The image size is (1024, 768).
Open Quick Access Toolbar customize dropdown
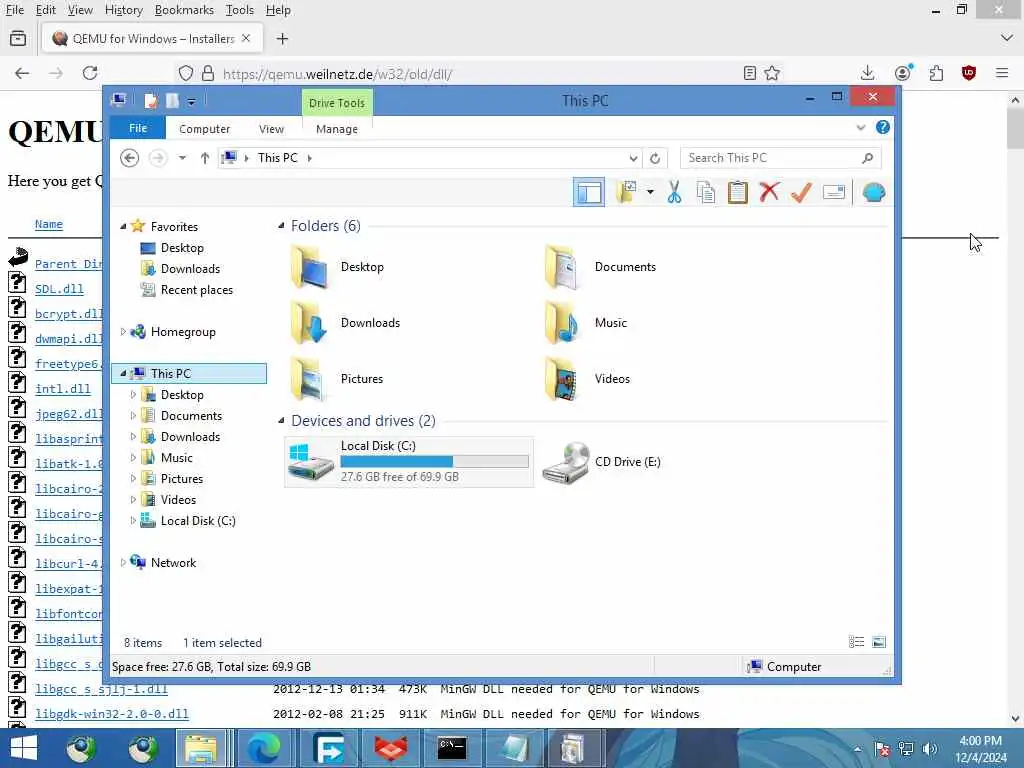[x=191, y=101]
